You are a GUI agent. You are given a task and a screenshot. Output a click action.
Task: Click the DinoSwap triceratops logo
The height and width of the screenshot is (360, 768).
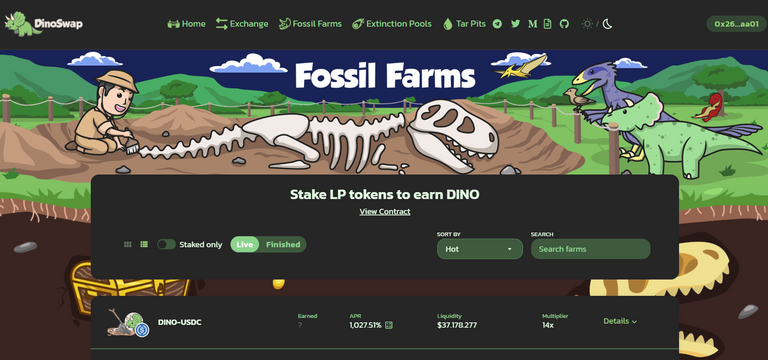click(x=44, y=24)
